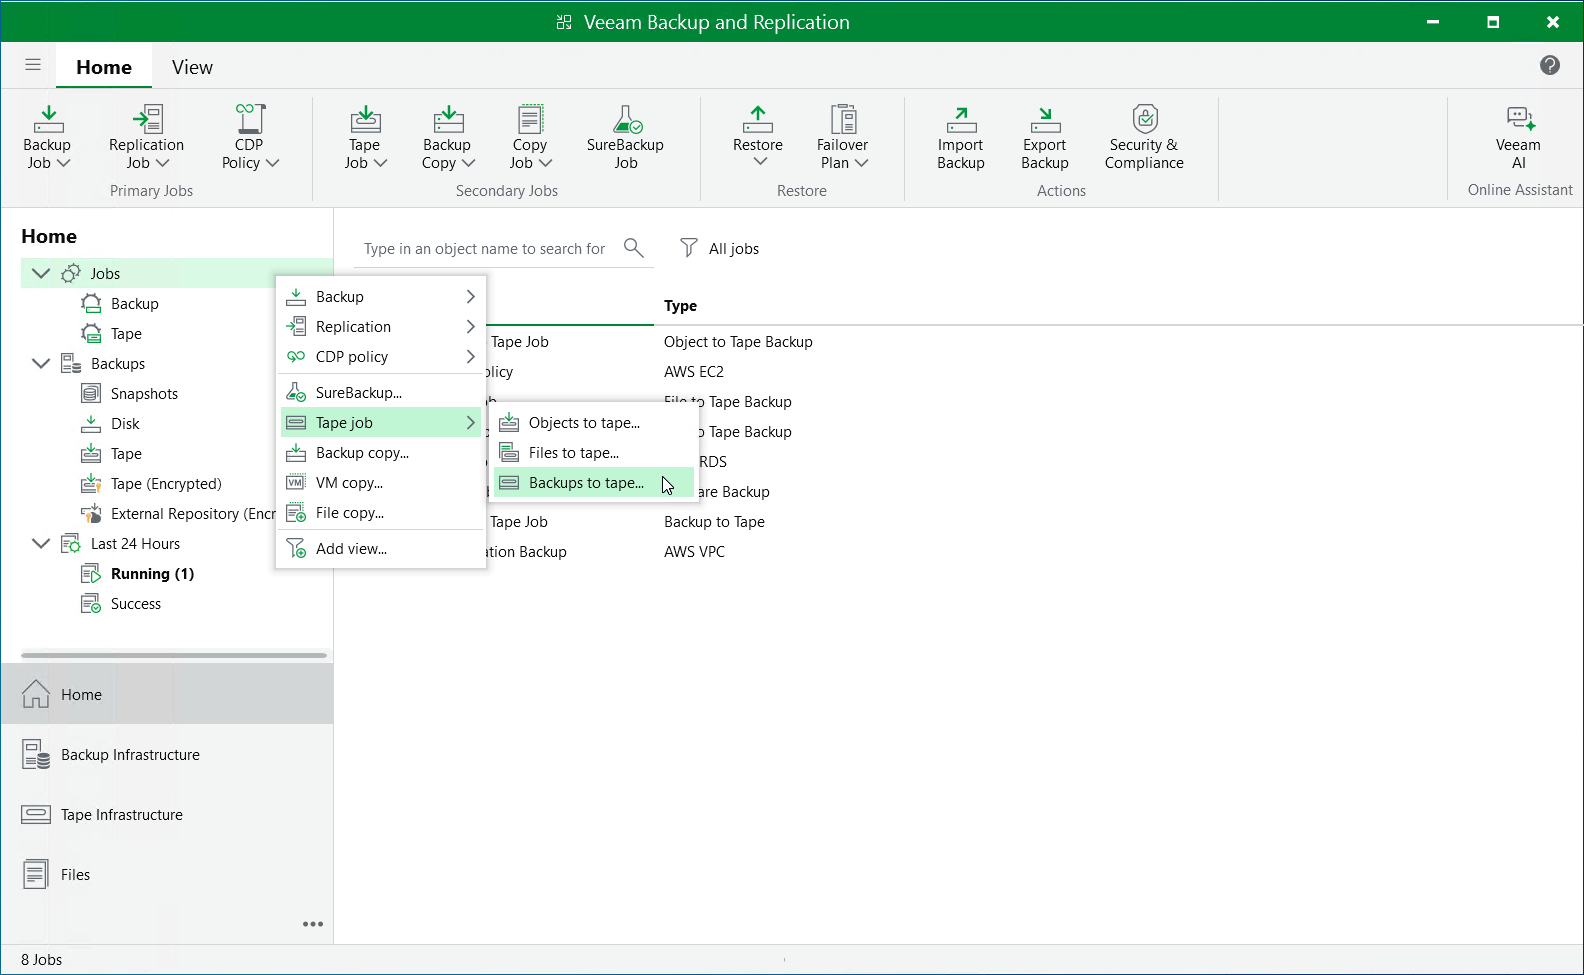Click the search magnifier icon
This screenshot has height=975, width=1584.
(633, 247)
